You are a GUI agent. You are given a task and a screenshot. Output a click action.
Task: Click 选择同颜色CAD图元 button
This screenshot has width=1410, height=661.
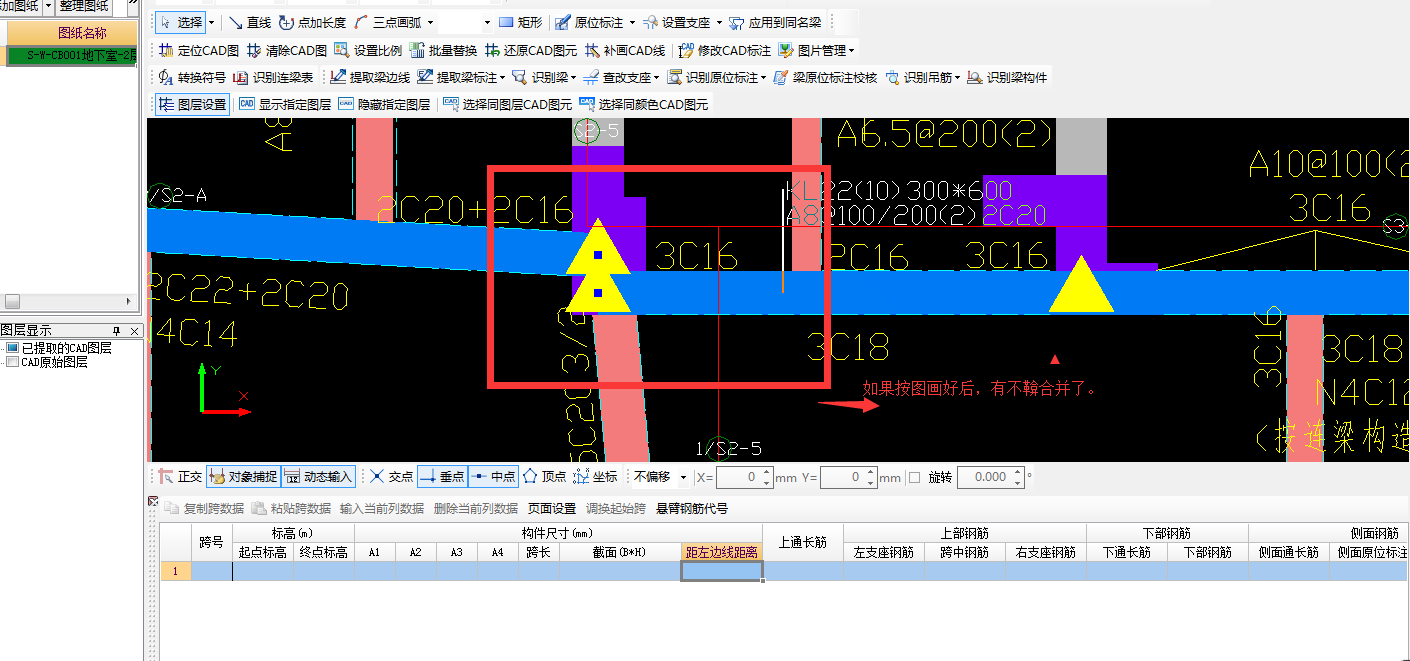pos(643,104)
